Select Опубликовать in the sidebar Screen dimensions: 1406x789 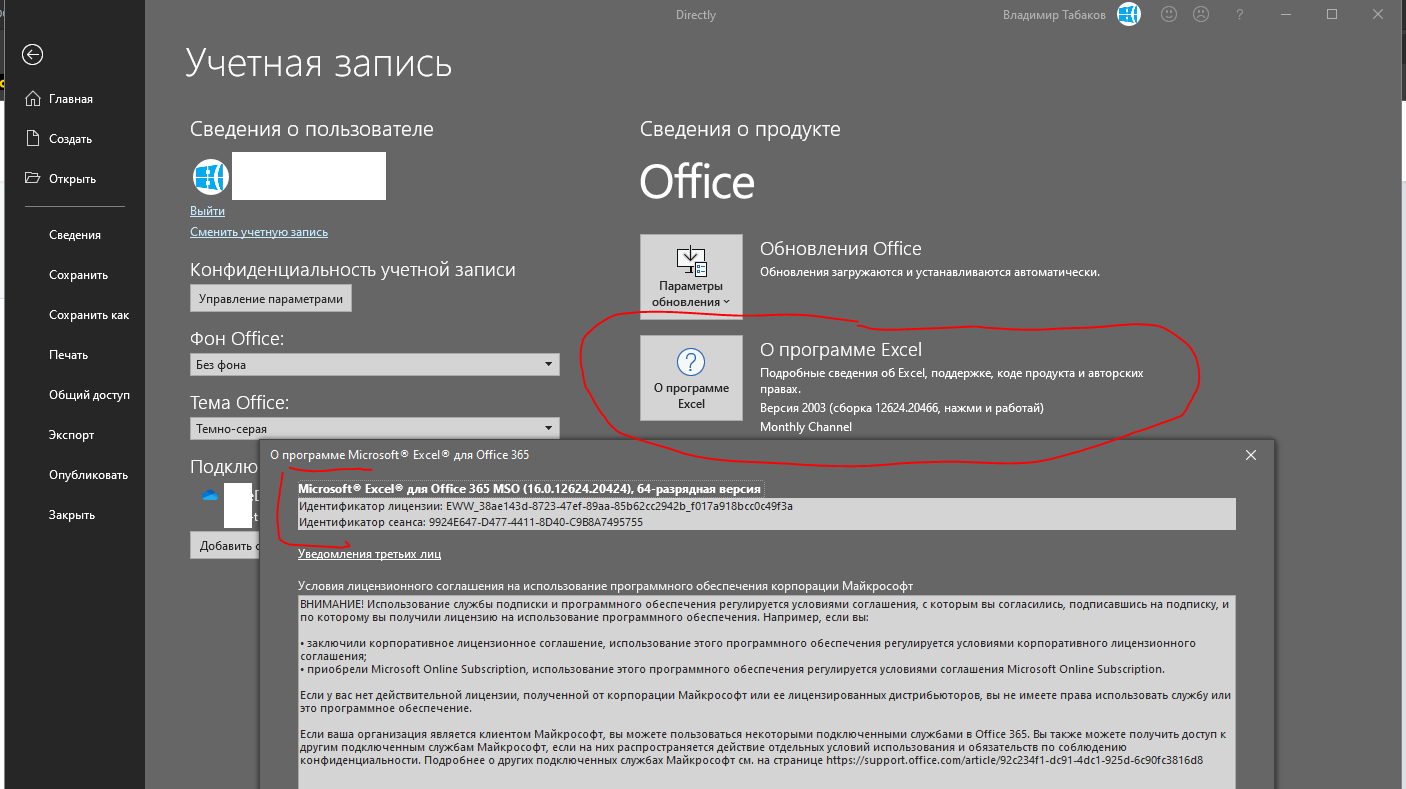(x=88, y=475)
